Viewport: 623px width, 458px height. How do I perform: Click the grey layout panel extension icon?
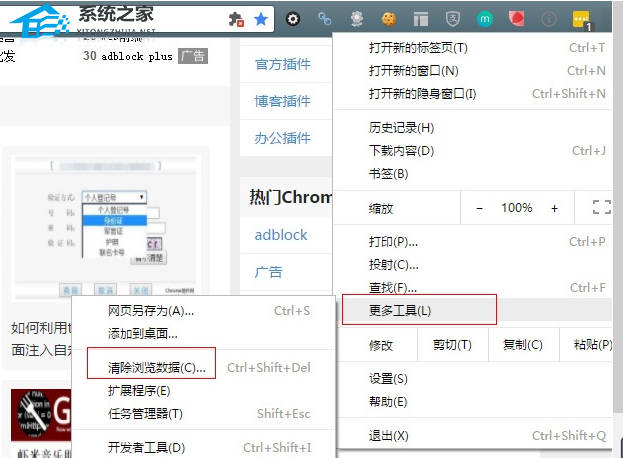[421, 19]
